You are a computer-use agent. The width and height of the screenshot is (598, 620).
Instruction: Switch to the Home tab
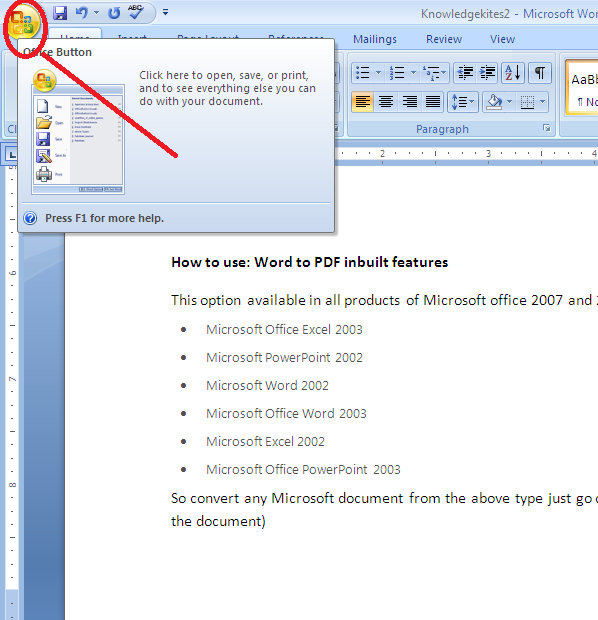coord(74,35)
